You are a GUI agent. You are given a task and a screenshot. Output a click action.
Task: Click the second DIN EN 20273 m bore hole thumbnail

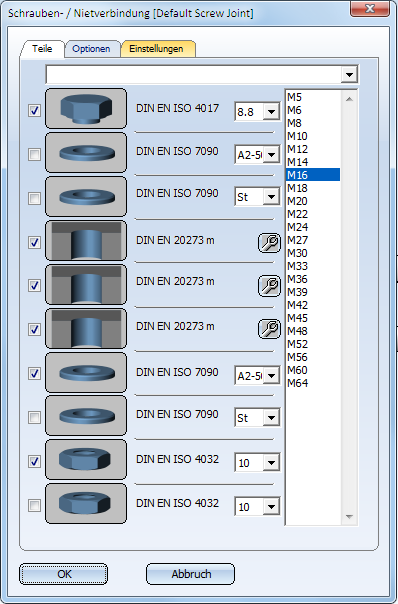pos(86,284)
